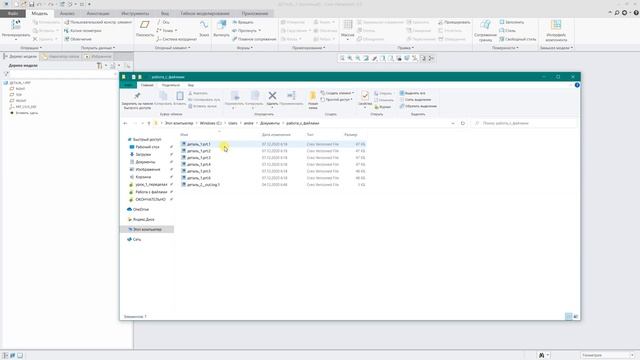
Task: Click Выделить все in Explorer ribbon
Action: tap(413, 93)
